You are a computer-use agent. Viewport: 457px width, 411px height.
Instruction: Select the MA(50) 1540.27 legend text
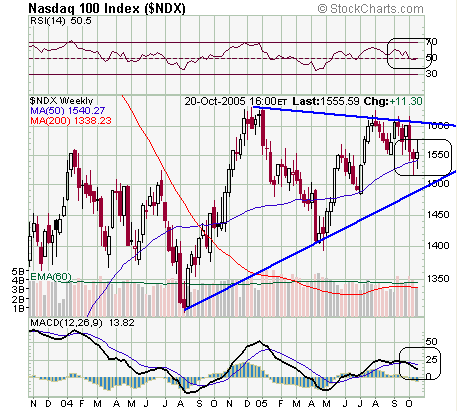tap(68, 111)
